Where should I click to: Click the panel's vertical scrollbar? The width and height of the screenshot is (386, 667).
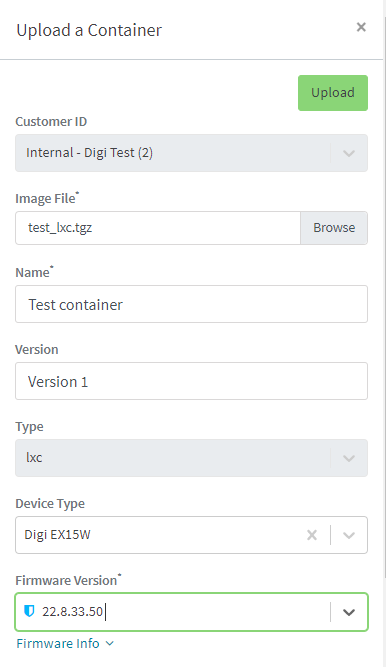[x=384, y=298]
